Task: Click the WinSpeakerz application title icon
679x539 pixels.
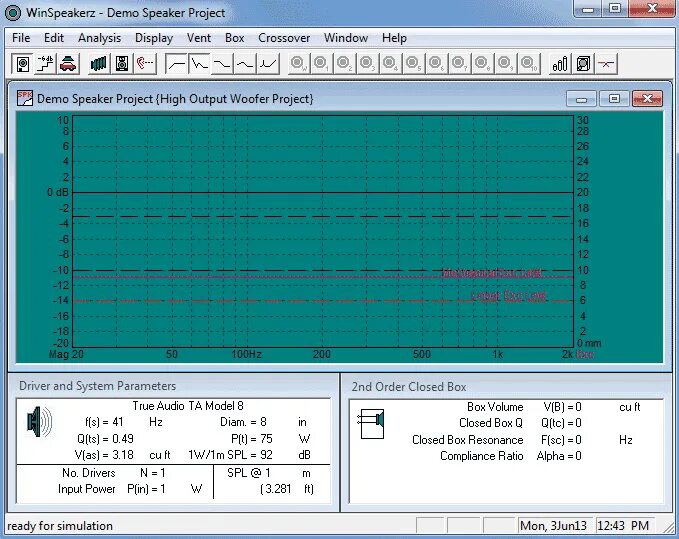Action: click(13, 13)
